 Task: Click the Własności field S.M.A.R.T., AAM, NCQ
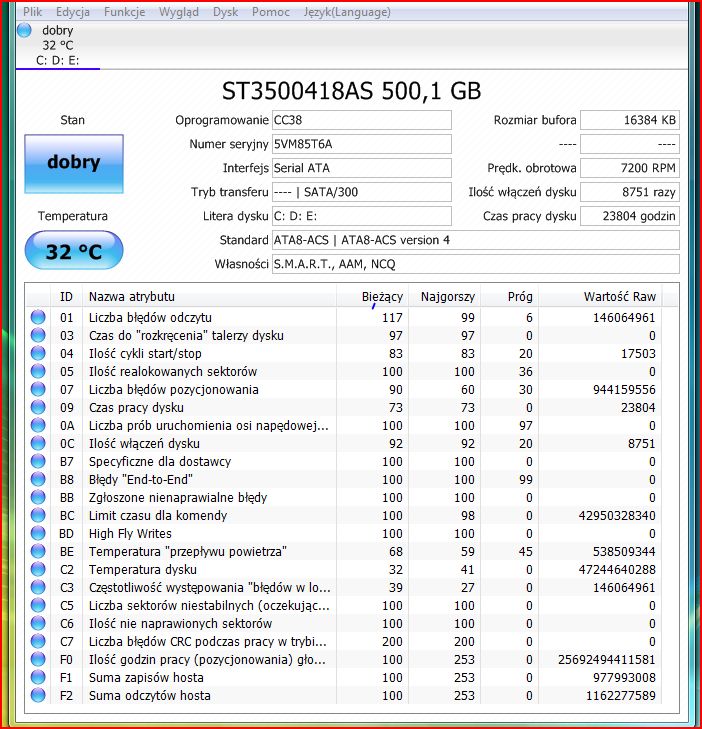pos(475,264)
